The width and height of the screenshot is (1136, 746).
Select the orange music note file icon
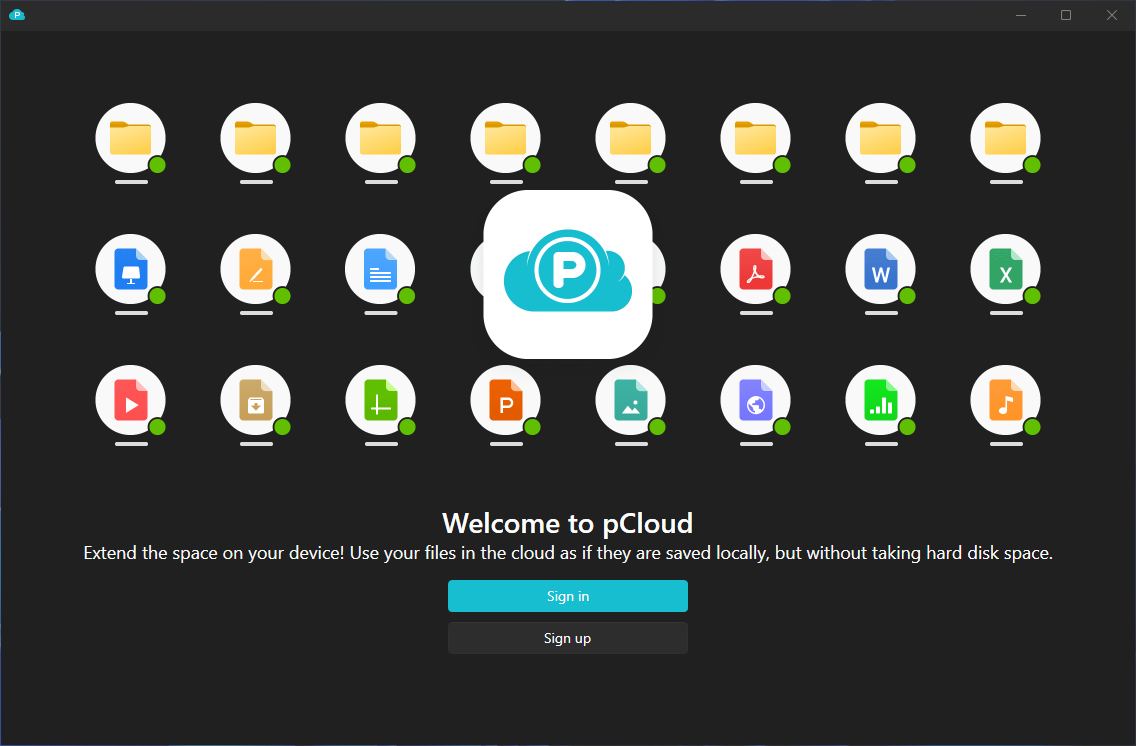point(1006,401)
